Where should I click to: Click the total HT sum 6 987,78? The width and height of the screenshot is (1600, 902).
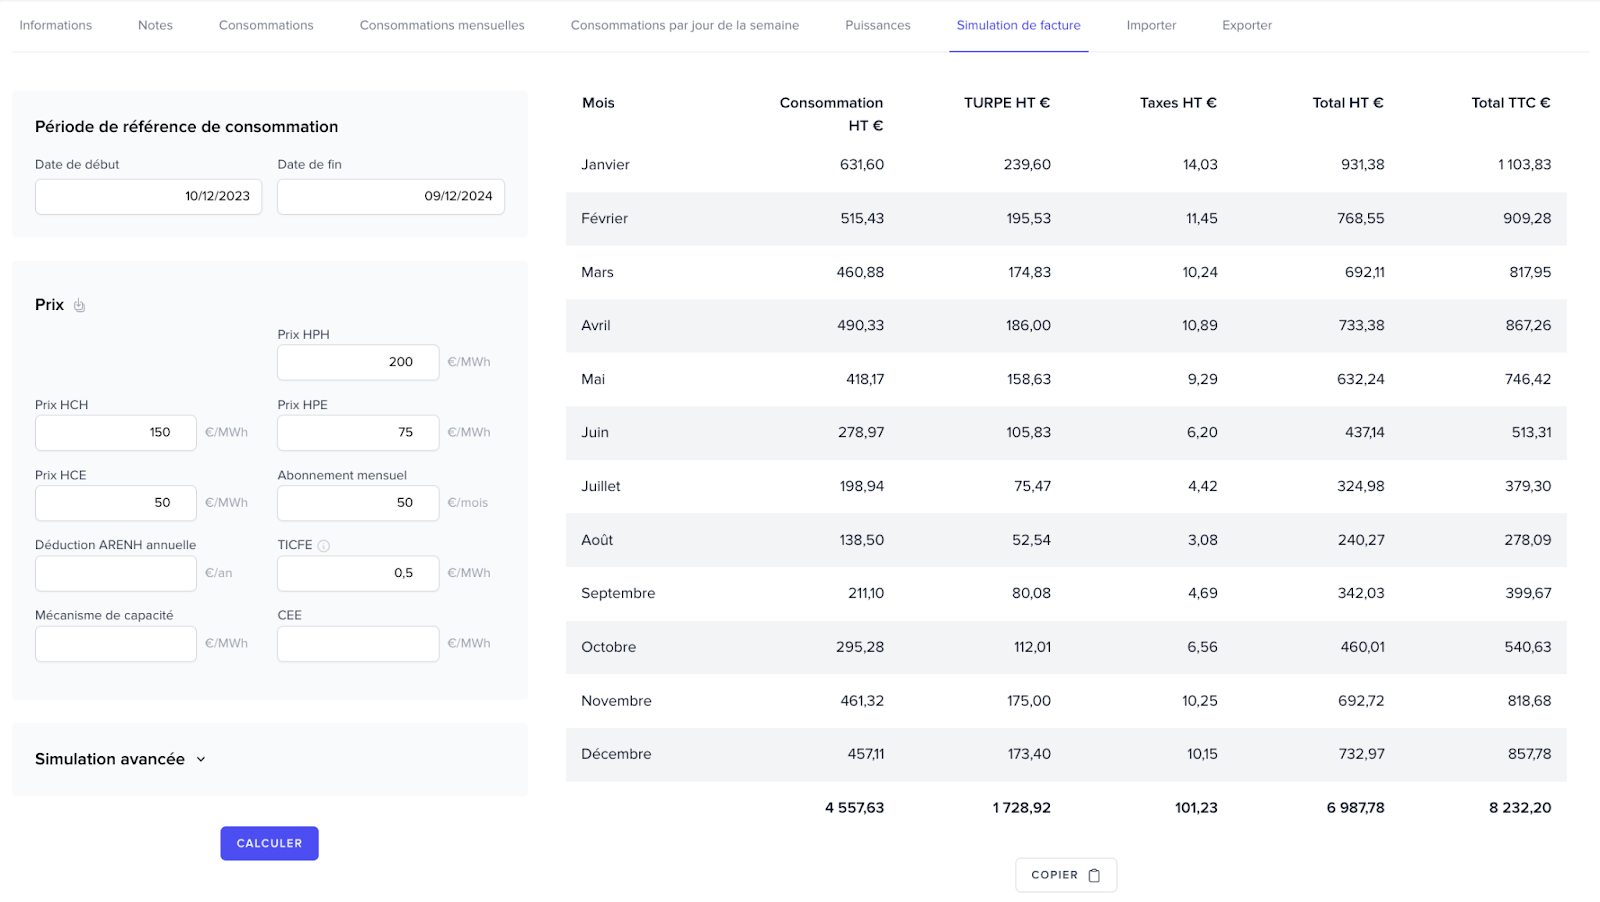click(x=1355, y=808)
